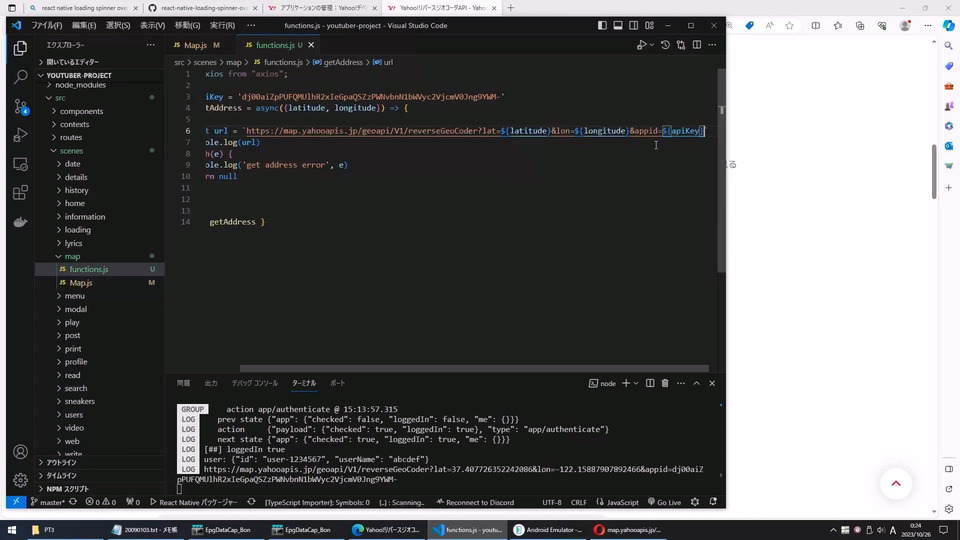Open Android Emulator from Windows taskbar

[x=546, y=529]
